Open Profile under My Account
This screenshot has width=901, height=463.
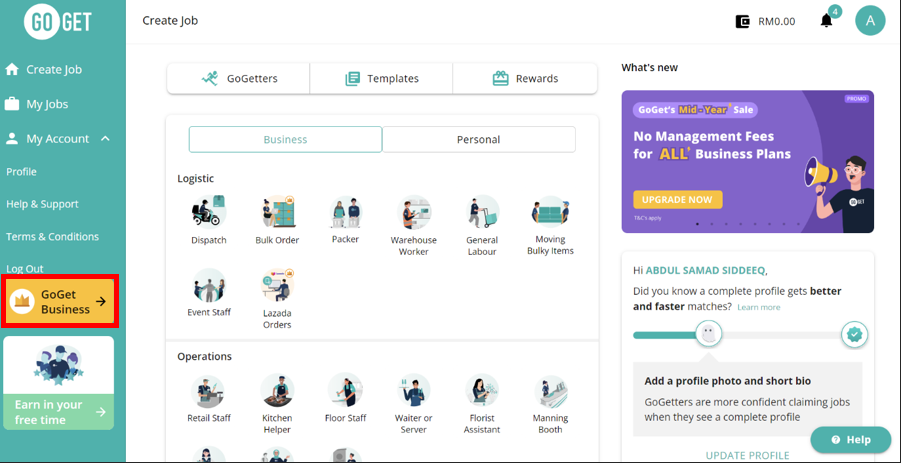[x=21, y=172]
